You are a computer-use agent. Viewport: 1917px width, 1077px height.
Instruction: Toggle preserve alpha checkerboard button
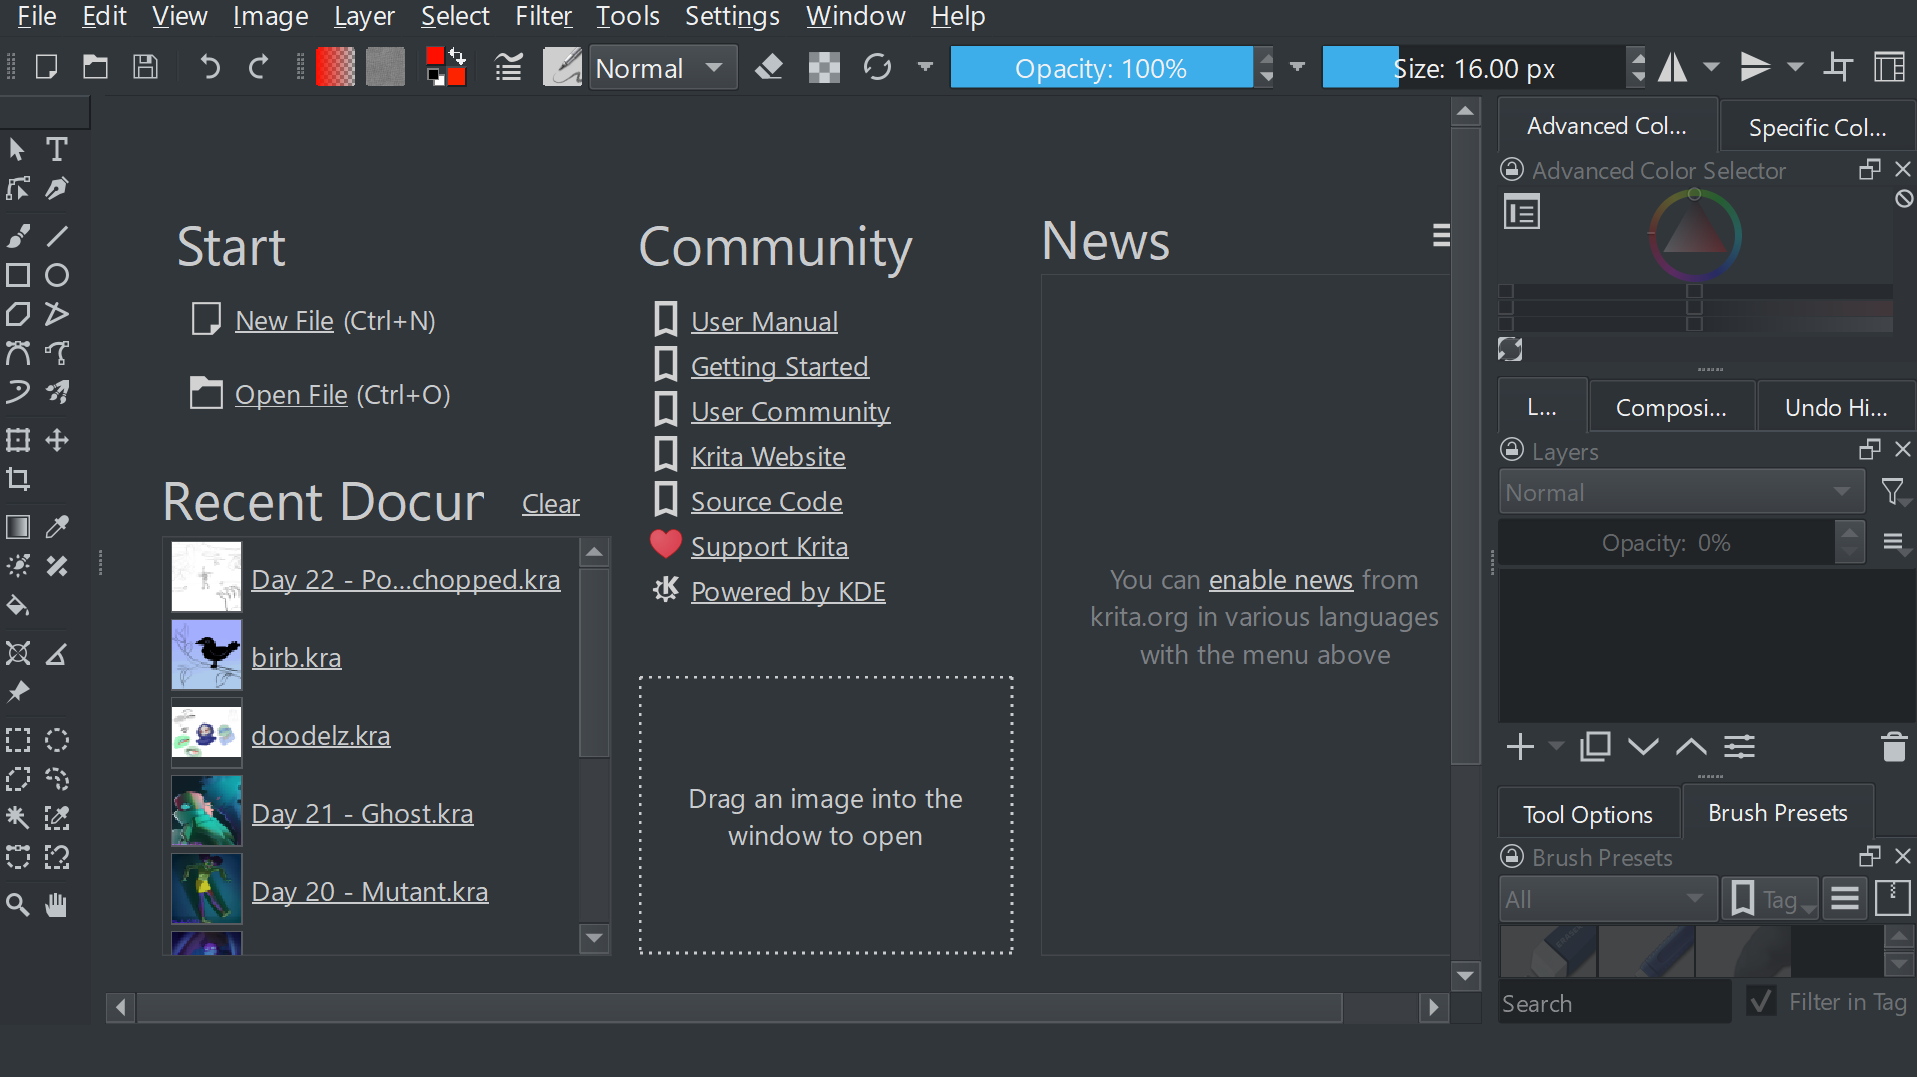click(824, 68)
